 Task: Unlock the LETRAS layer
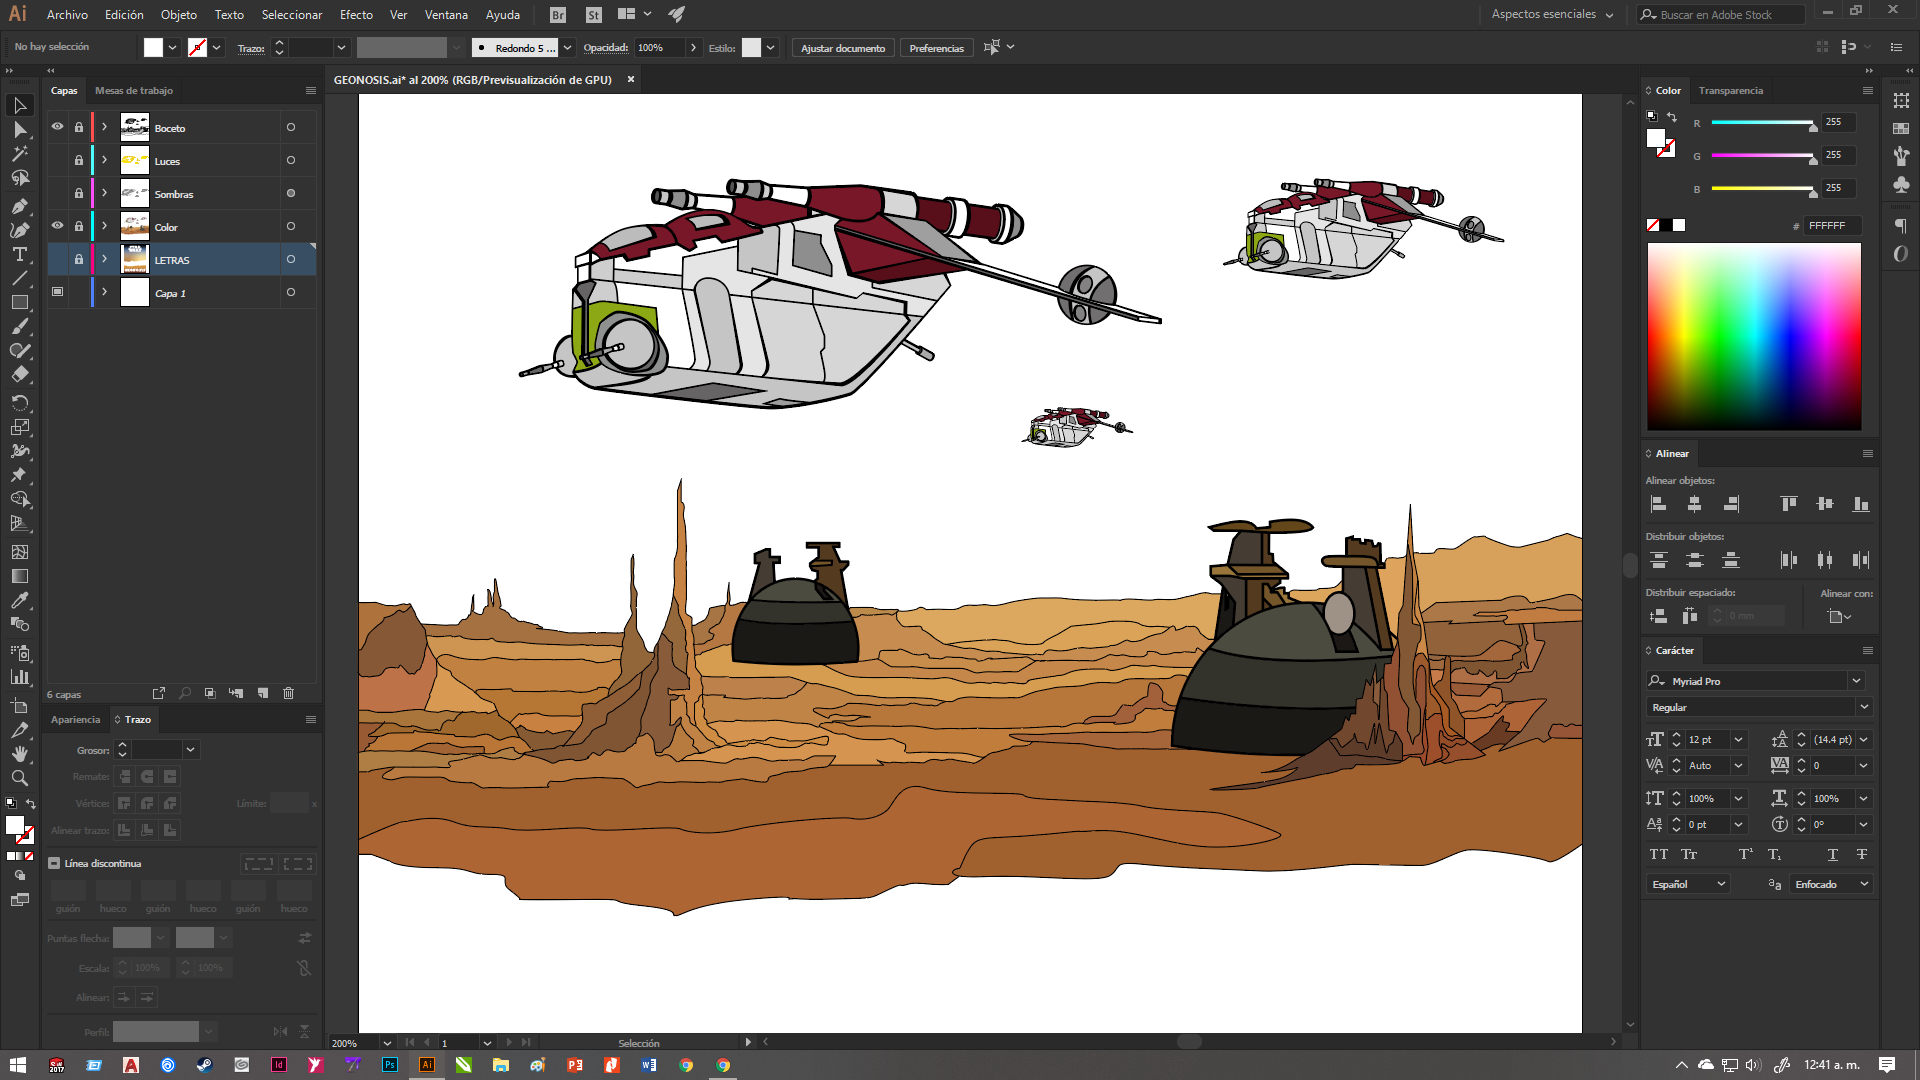(x=79, y=259)
